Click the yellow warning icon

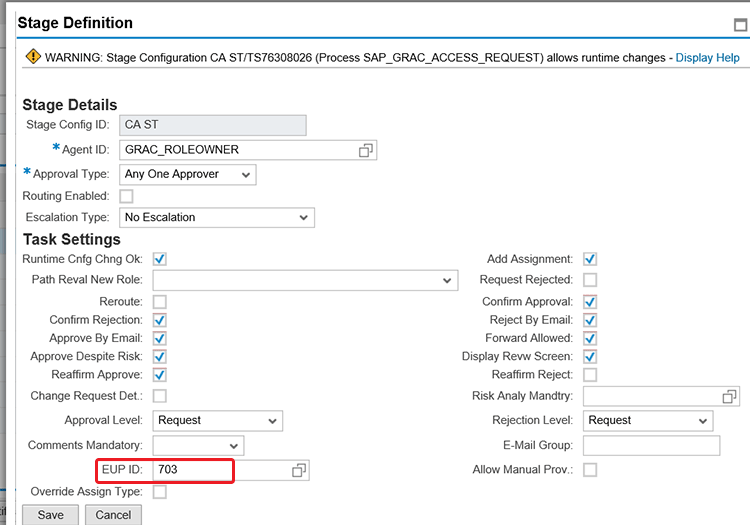click(x=32, y=58)
